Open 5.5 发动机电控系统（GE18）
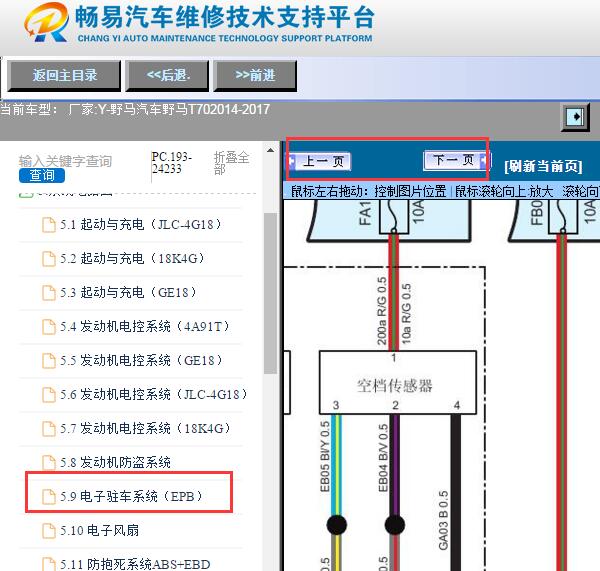 (x=141, y=360)
